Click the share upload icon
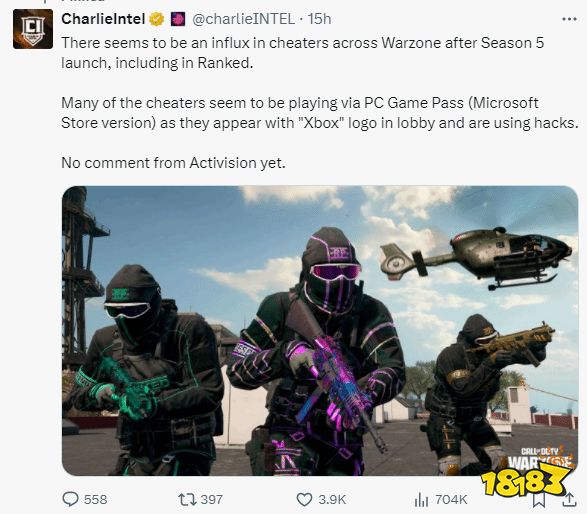Image resolution: width=587 pixels, height=514 pixels. tap(569, 500)
